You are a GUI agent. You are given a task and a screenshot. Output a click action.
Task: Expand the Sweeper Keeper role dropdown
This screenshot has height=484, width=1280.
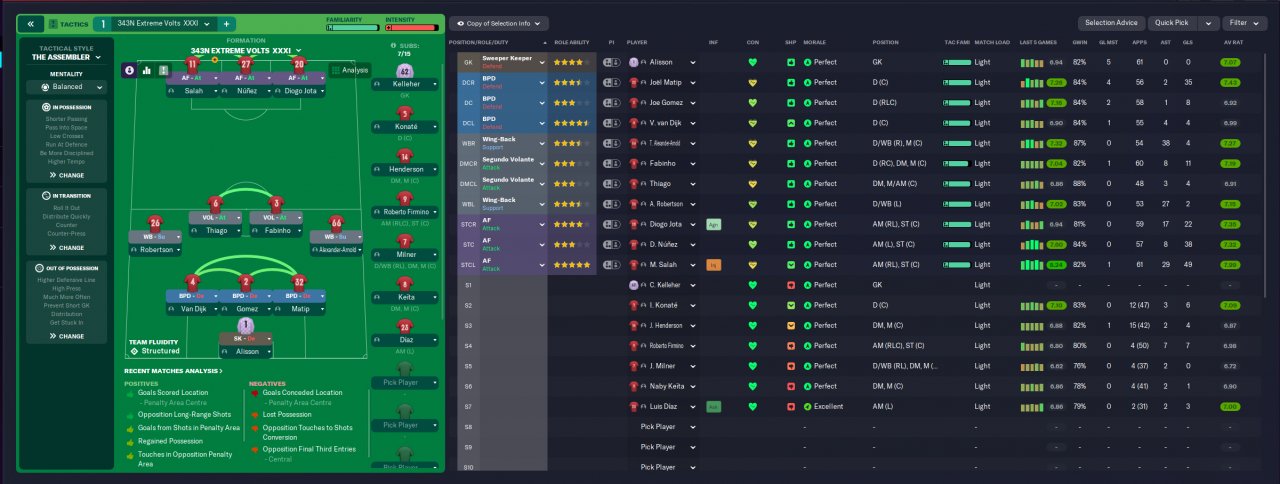click(x=543, y=62)
